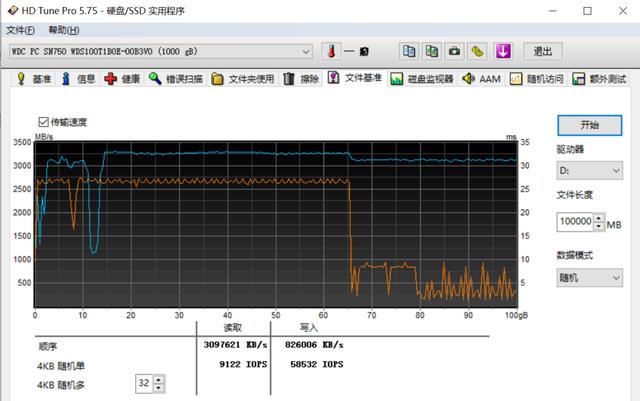Click the sequential write value 826006 KB/s
640x401 pixels.
(x=314, y=345)
